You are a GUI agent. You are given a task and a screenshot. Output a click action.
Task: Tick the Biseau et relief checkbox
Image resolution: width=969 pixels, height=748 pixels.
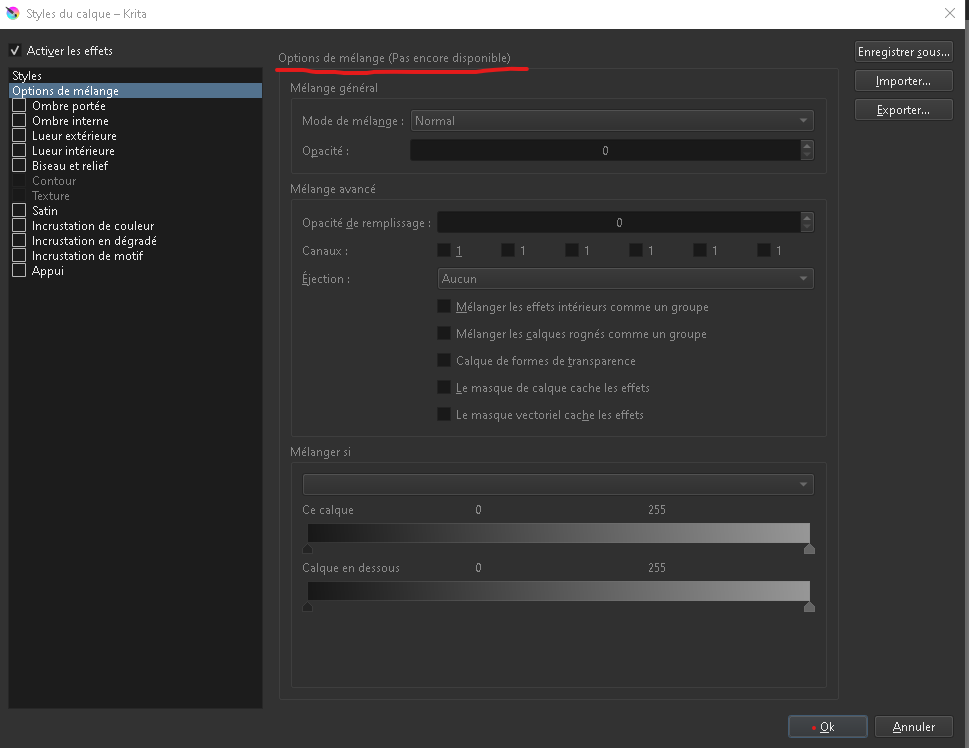point(19,166)
